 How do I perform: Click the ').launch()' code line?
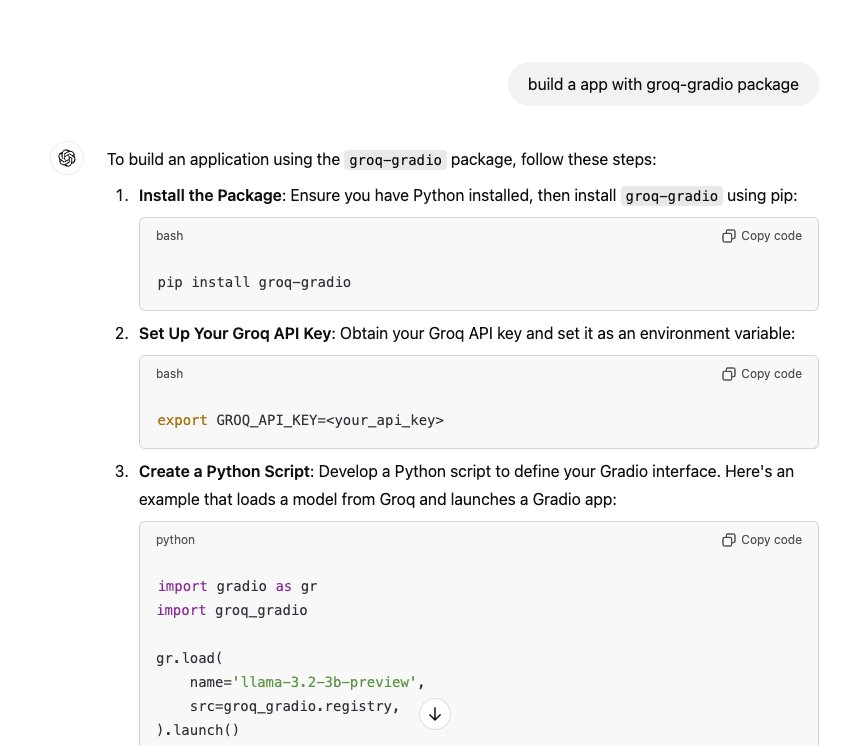point(197,730)
